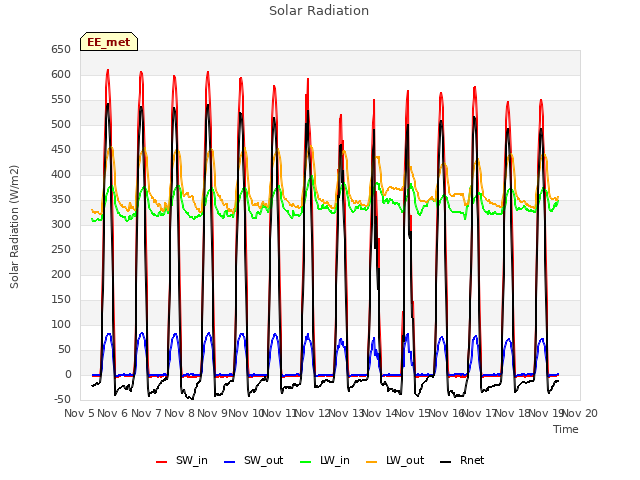The image size is (640, 480).
Task: Click the black Rnet legend color marker
Action: tap(446, 462)
